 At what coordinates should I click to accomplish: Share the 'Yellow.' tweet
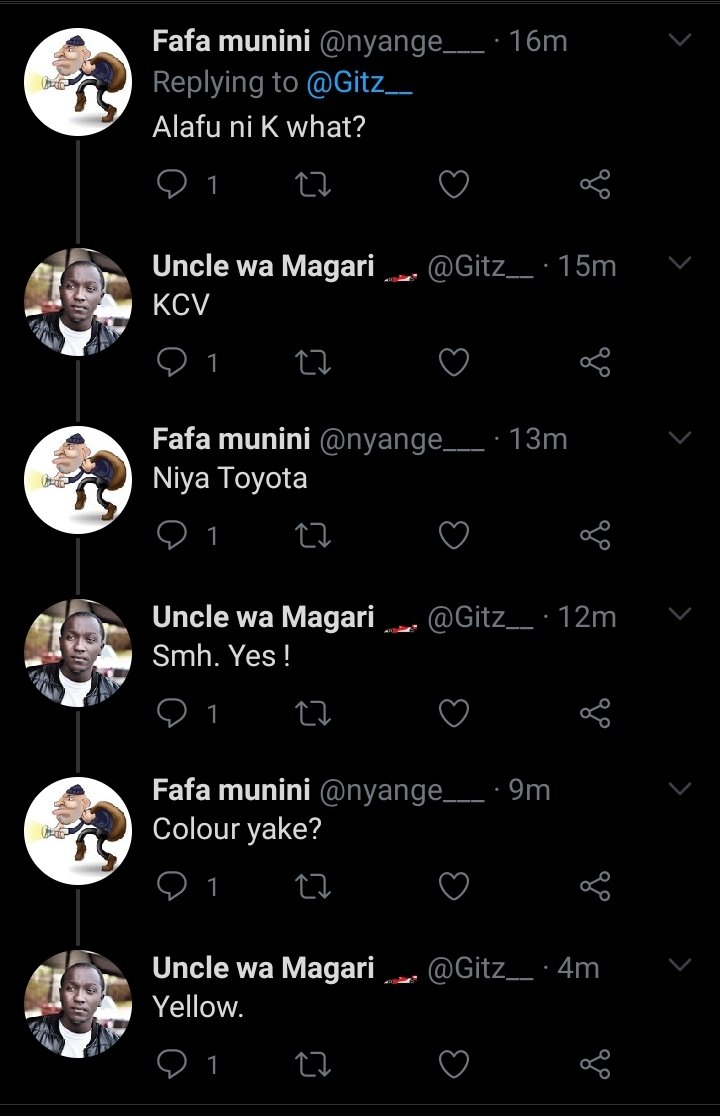(595, 1064)
